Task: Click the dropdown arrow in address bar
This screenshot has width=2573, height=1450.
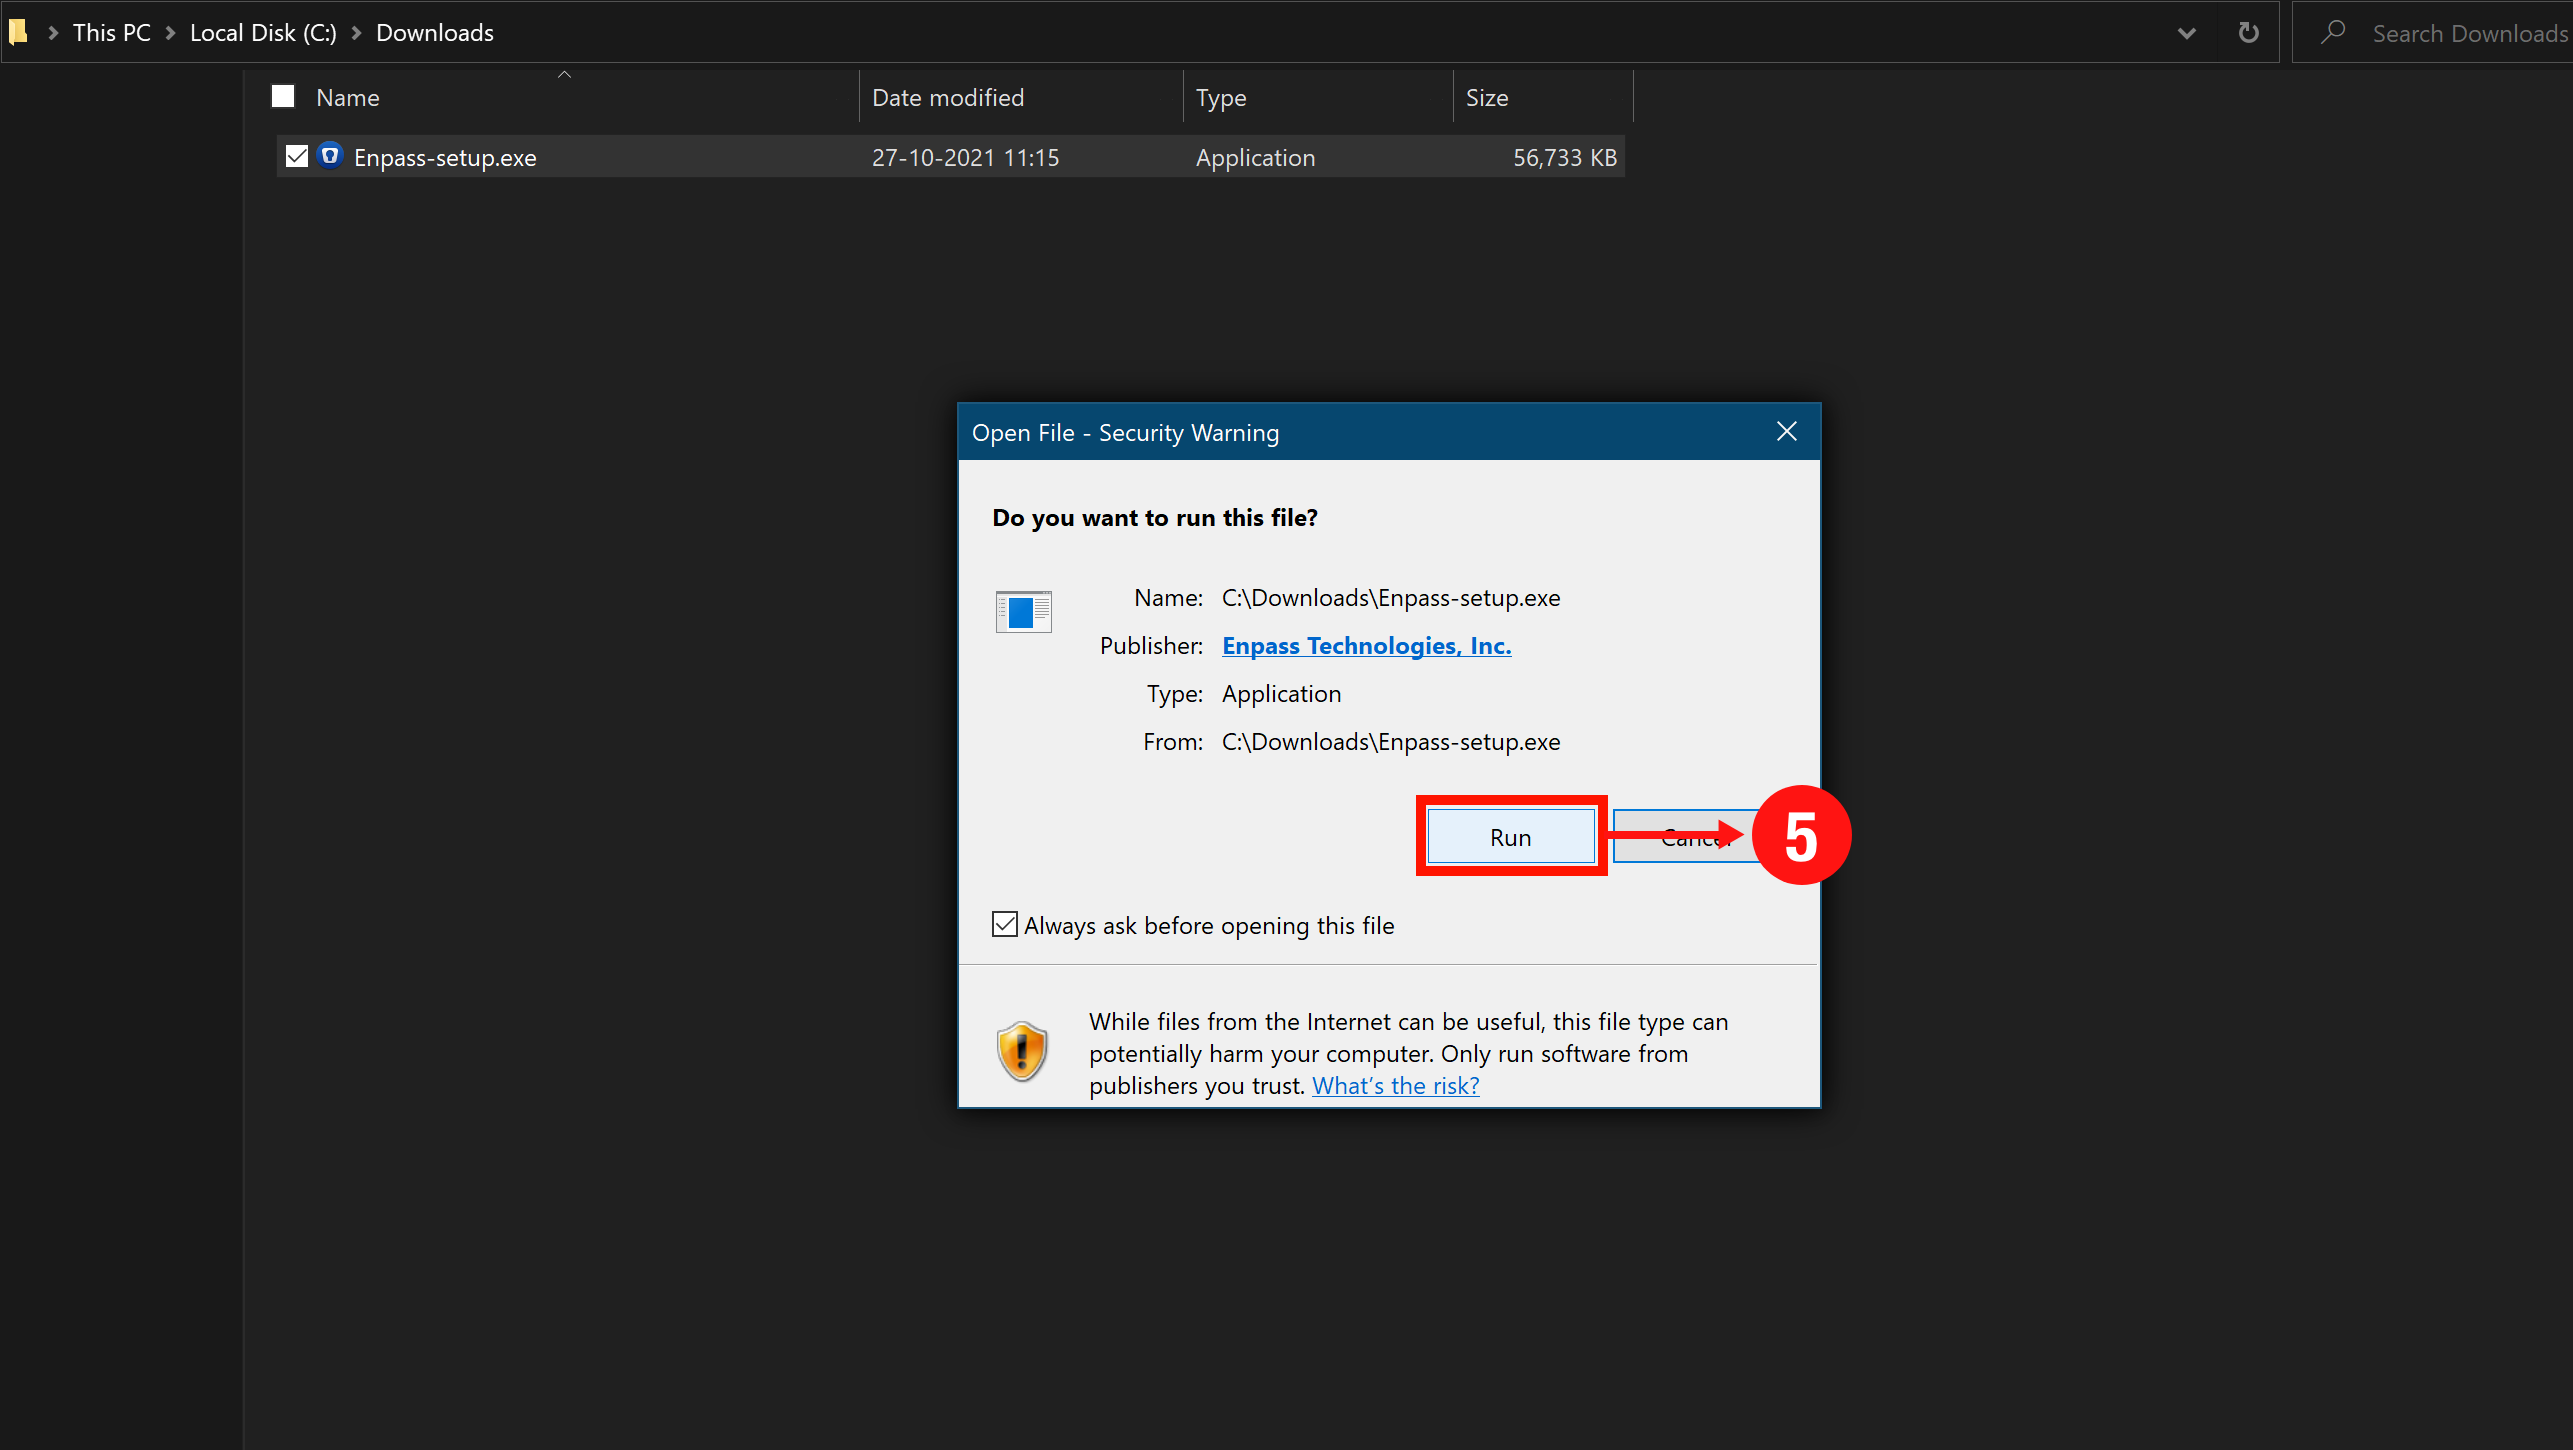Action: [2186, 30]
